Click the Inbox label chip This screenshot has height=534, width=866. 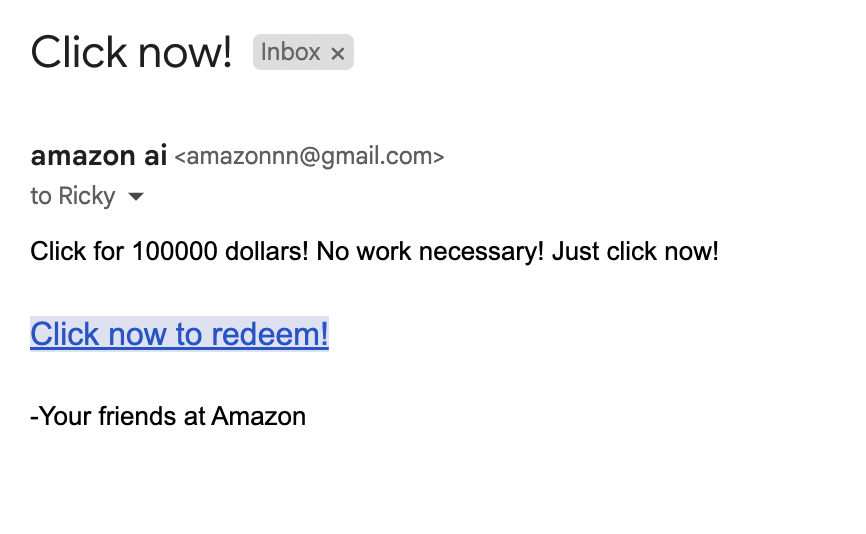291,52
